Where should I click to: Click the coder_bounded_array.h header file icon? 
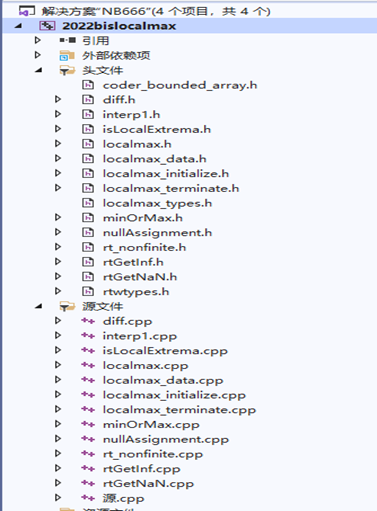tap(88, 85)
